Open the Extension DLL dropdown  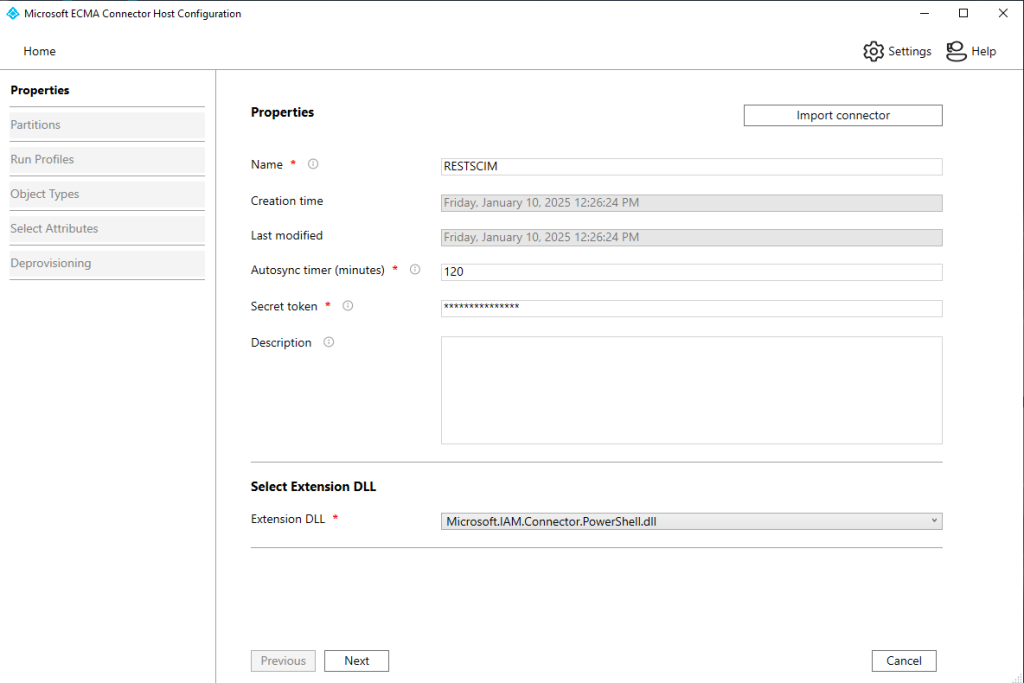[x=932, y=520]
